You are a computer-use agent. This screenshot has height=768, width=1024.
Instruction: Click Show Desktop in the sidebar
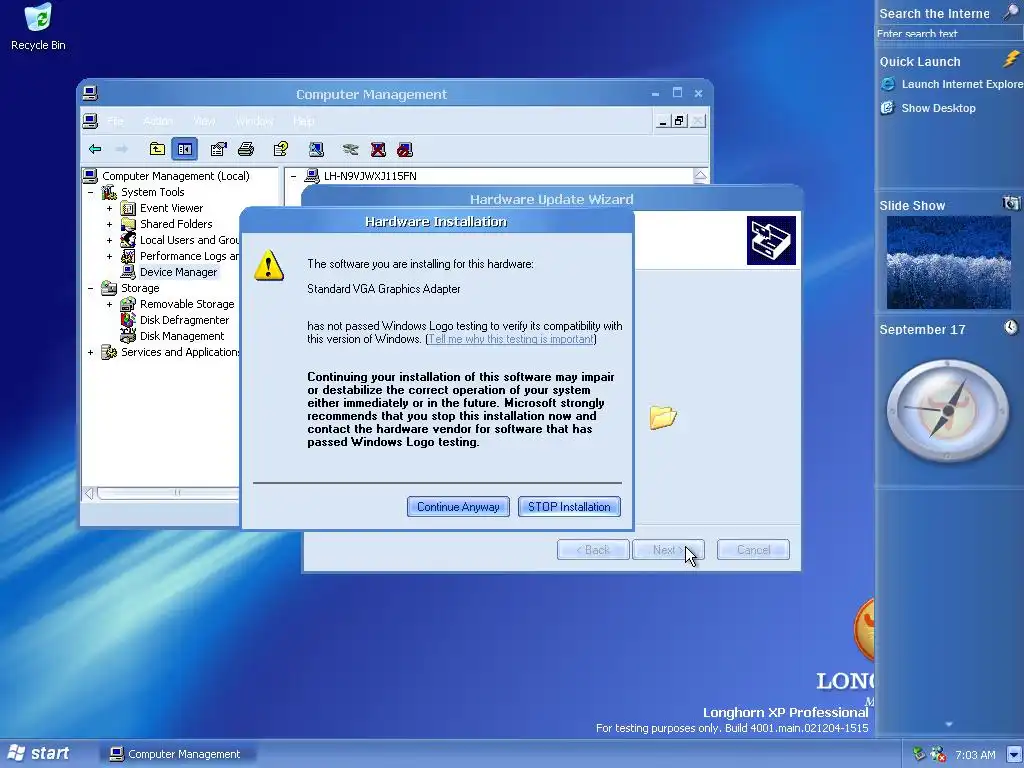pyautogui.click(x=928, y=108)
